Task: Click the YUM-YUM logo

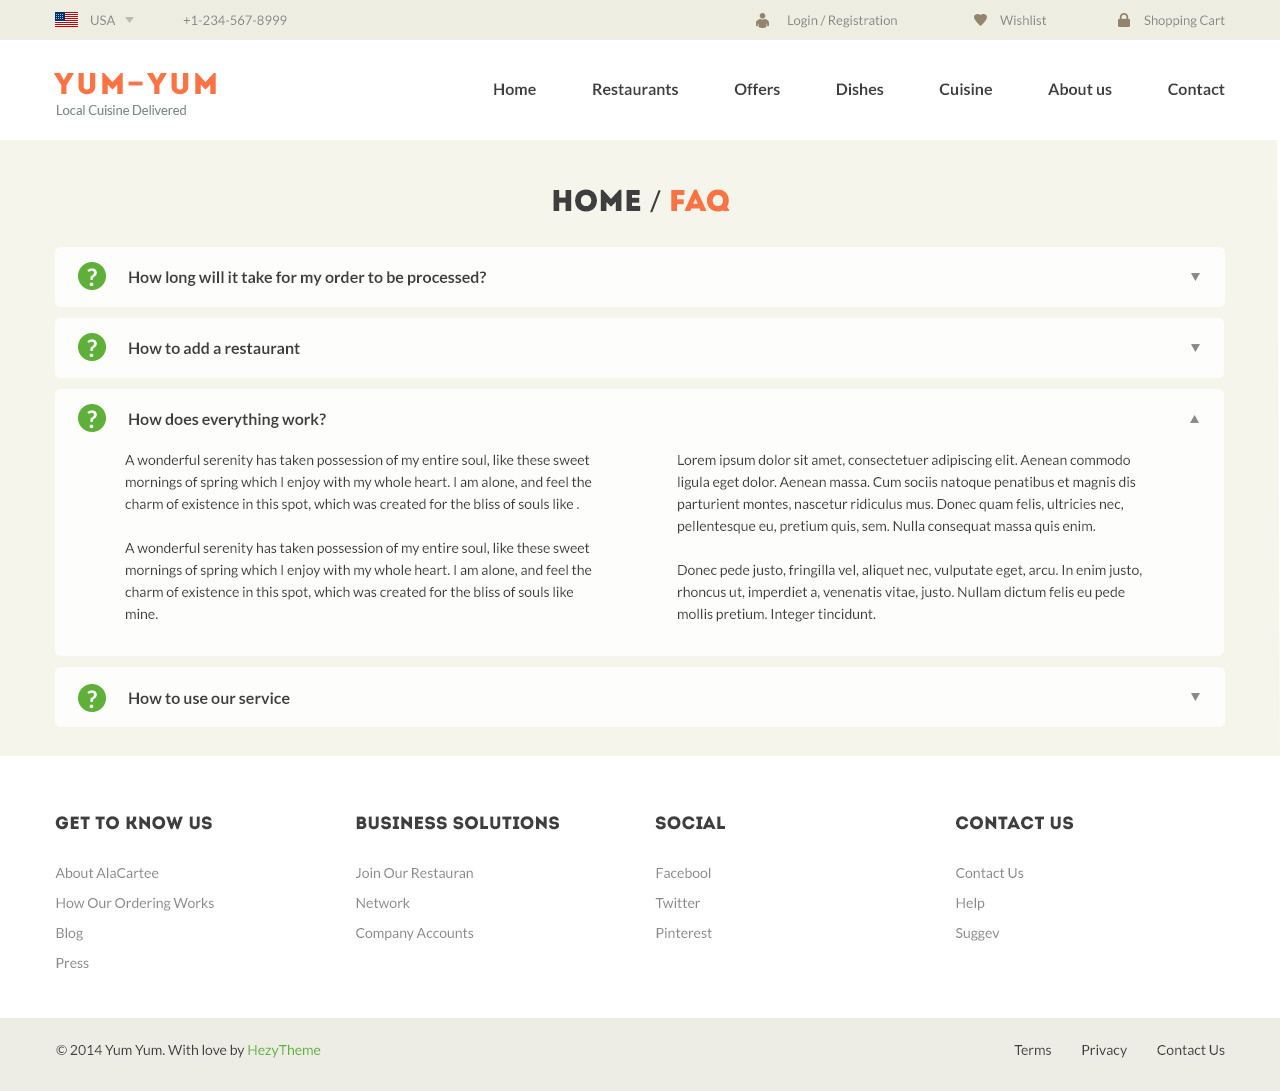Action: point(136,84)
